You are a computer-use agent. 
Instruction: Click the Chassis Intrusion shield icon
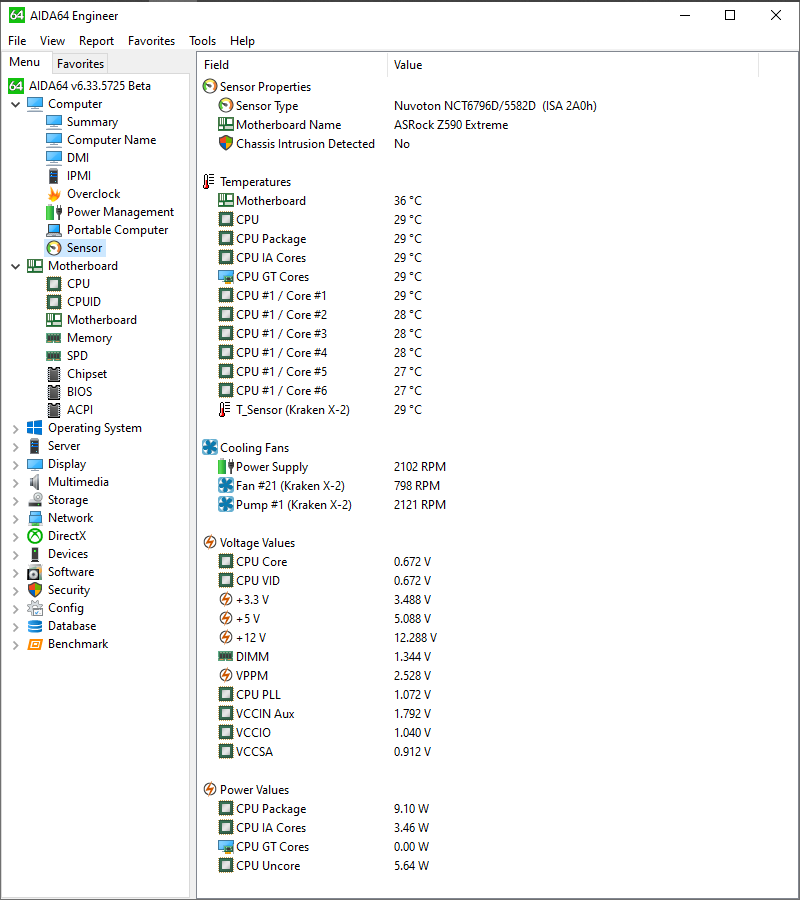tap(226, 143)
